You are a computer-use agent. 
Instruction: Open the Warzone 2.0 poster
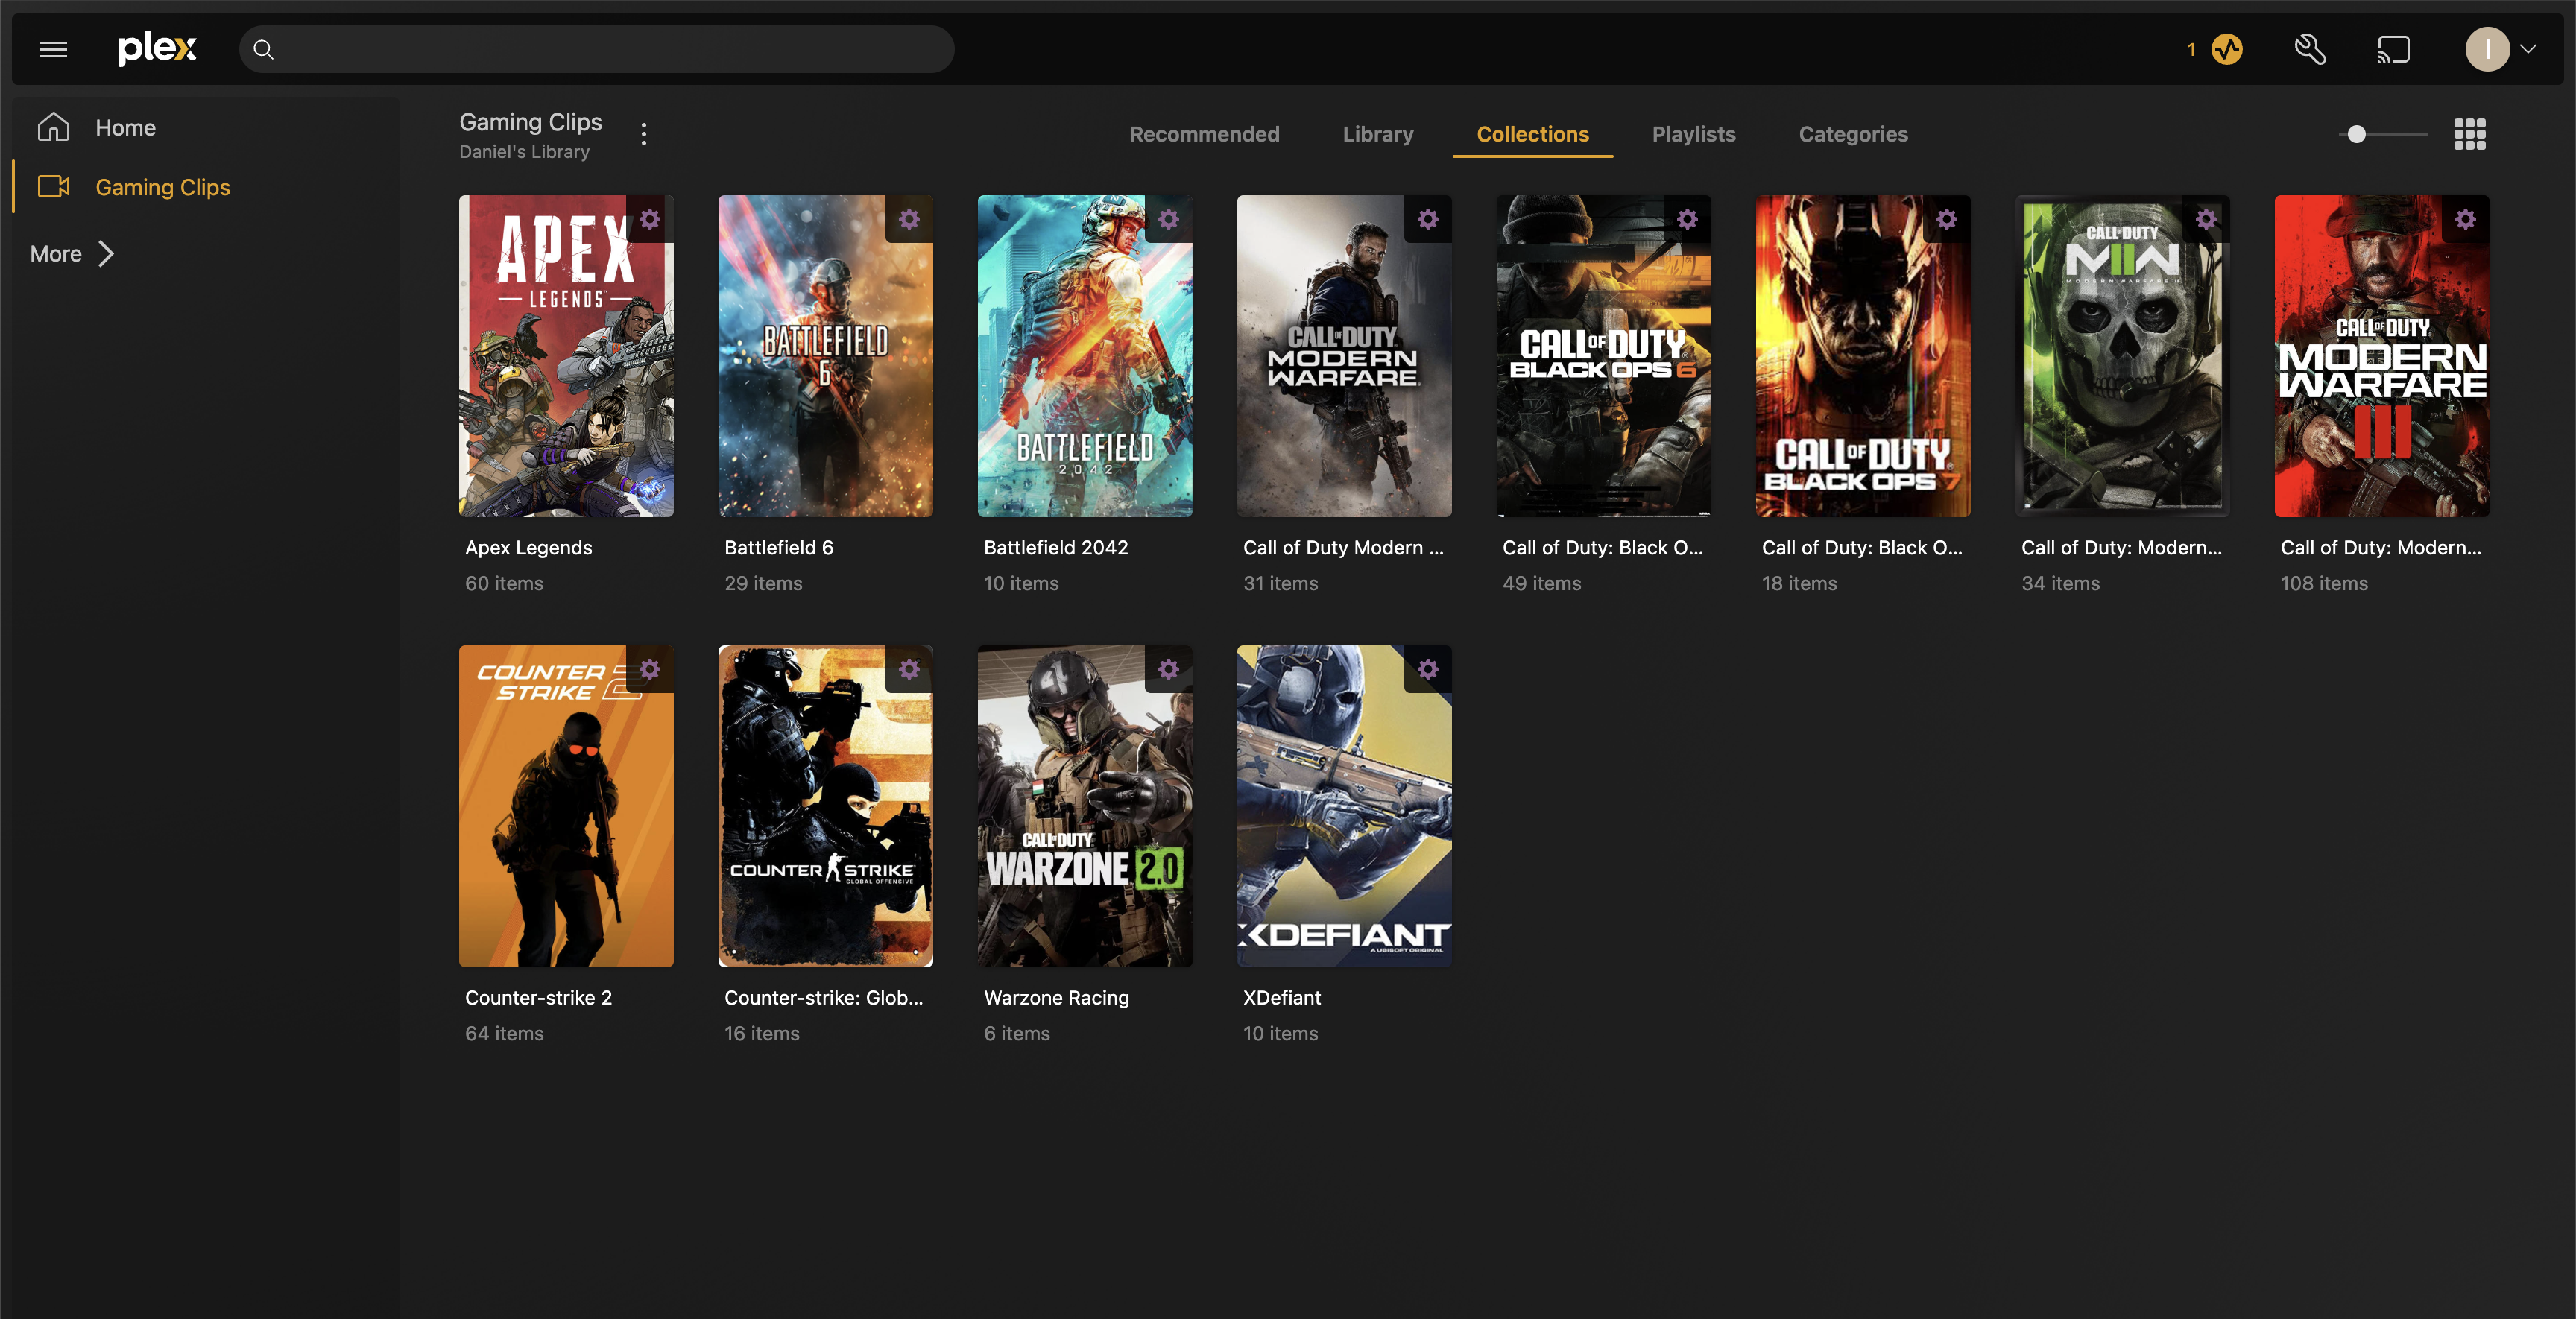point(1085,806)
